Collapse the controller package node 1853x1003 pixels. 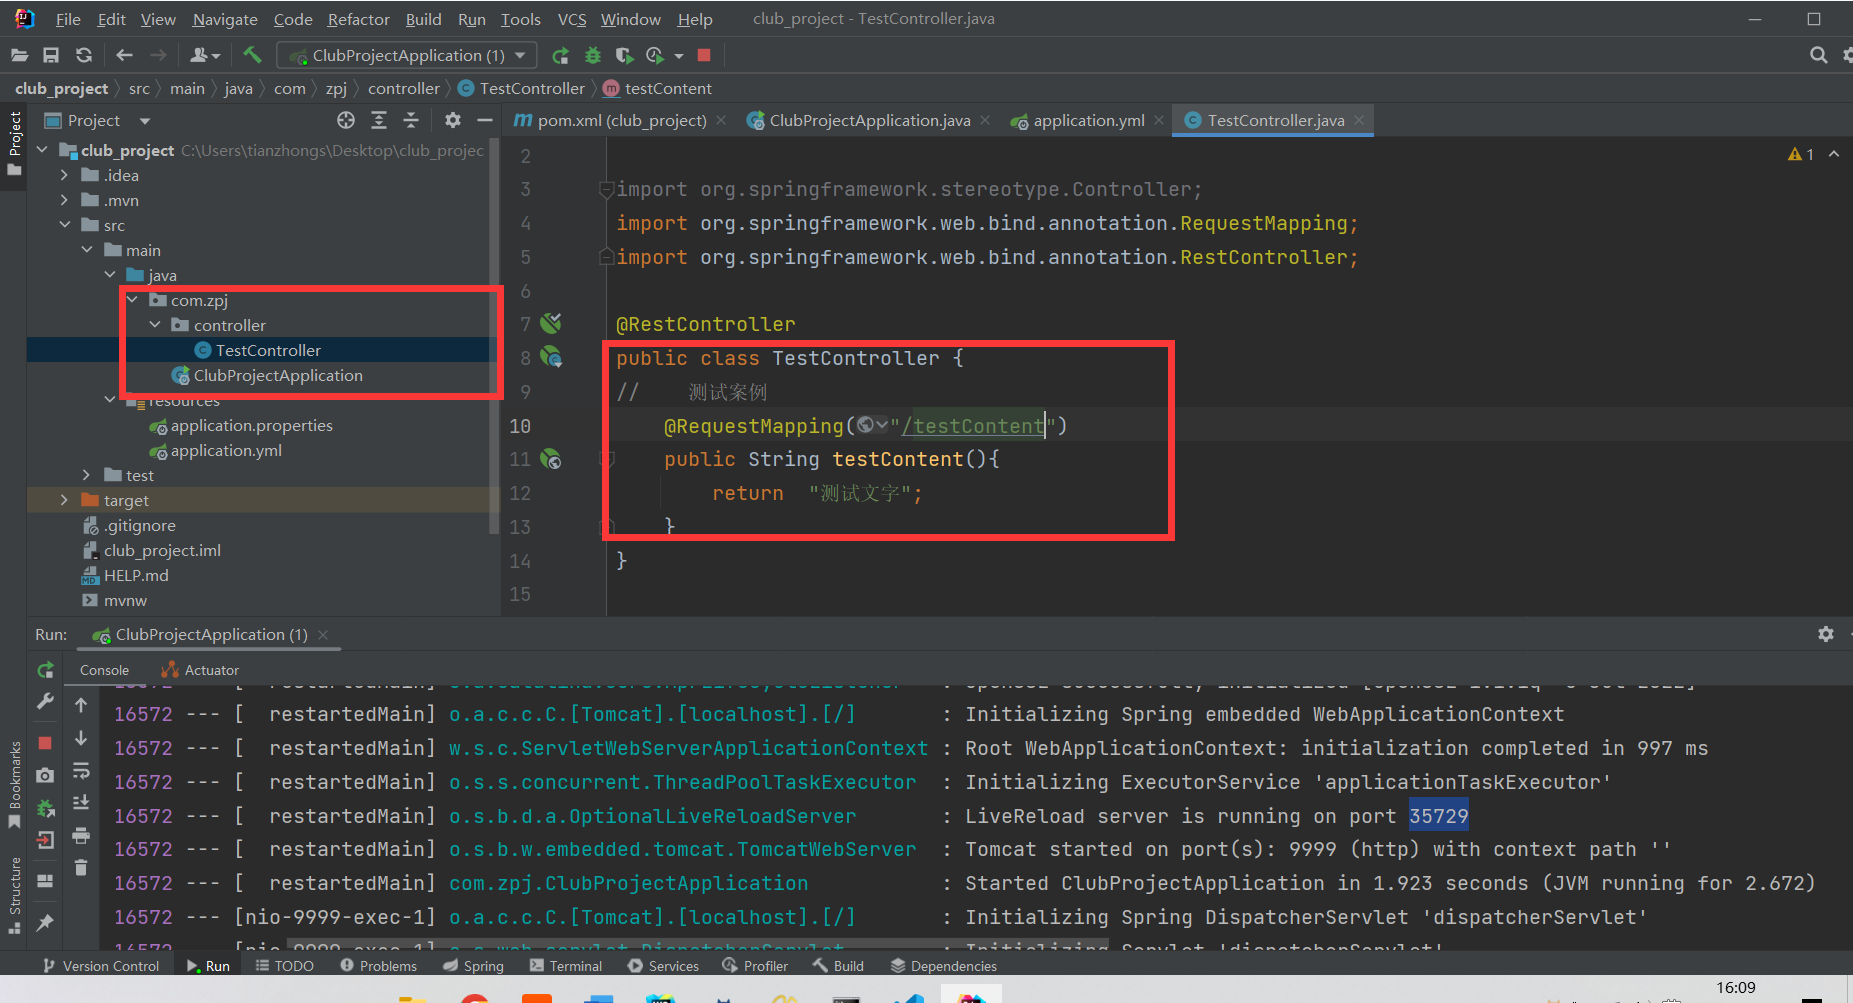pos(155,325)
